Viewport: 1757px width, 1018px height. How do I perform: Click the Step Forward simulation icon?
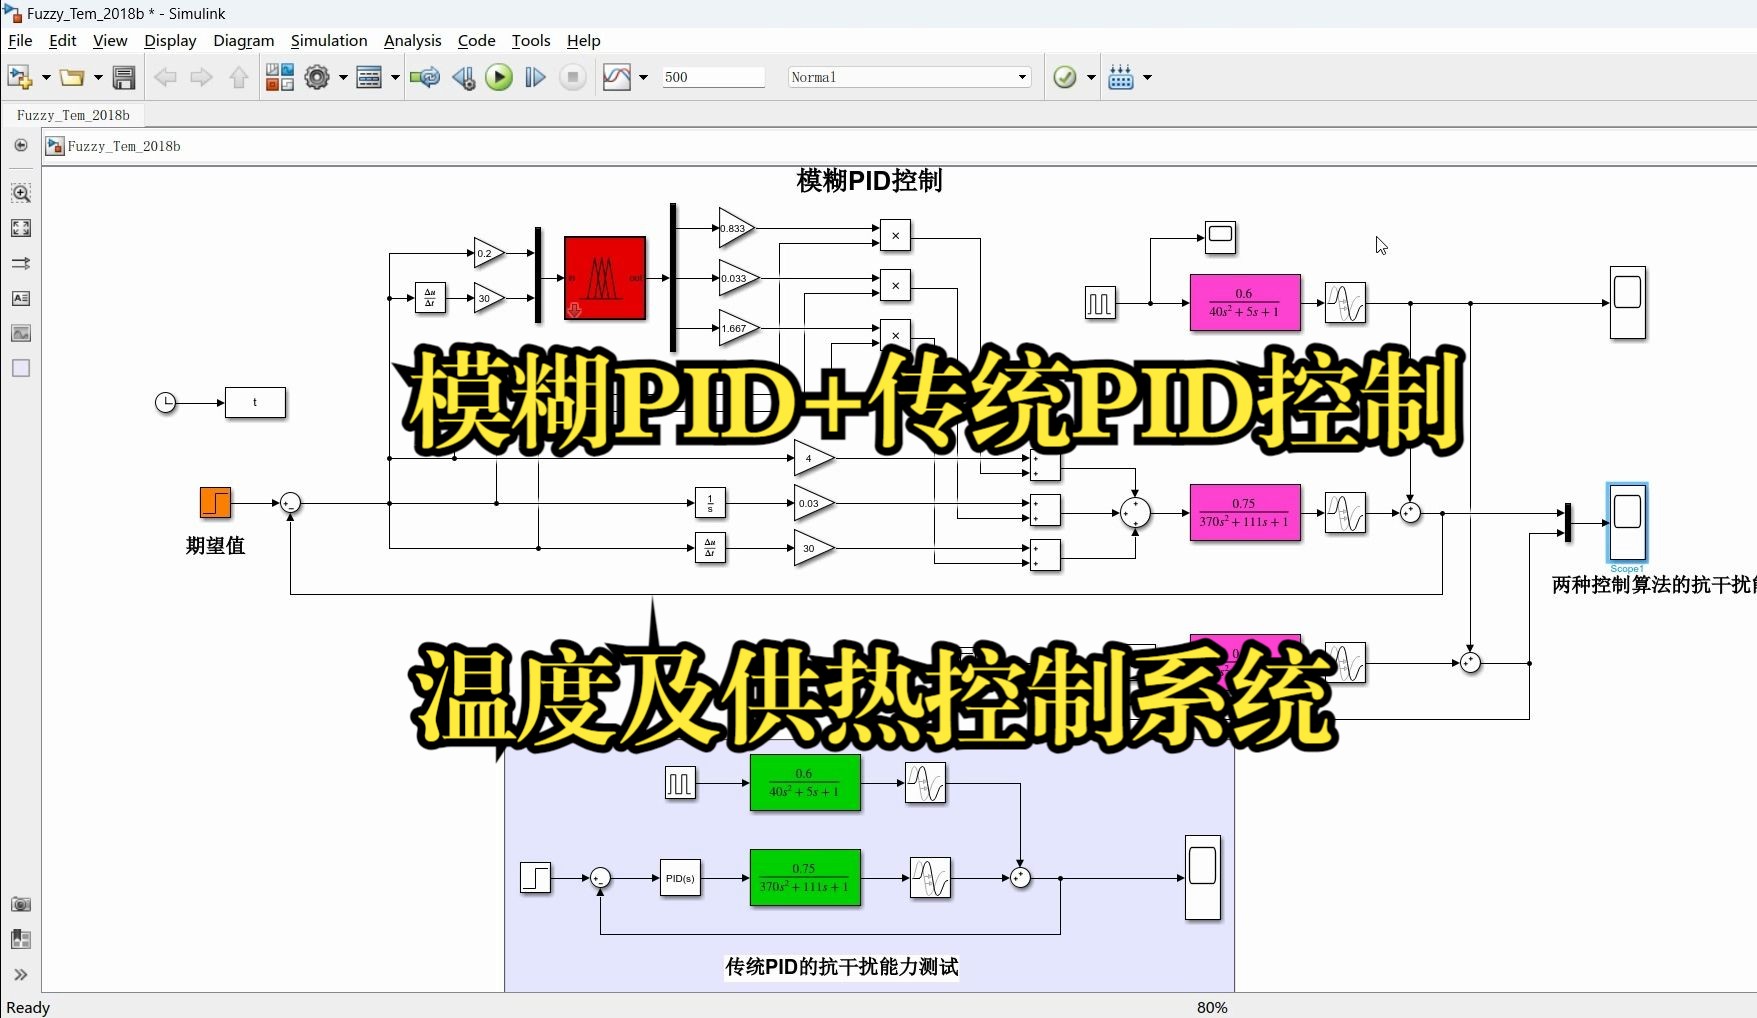(535, 77)
